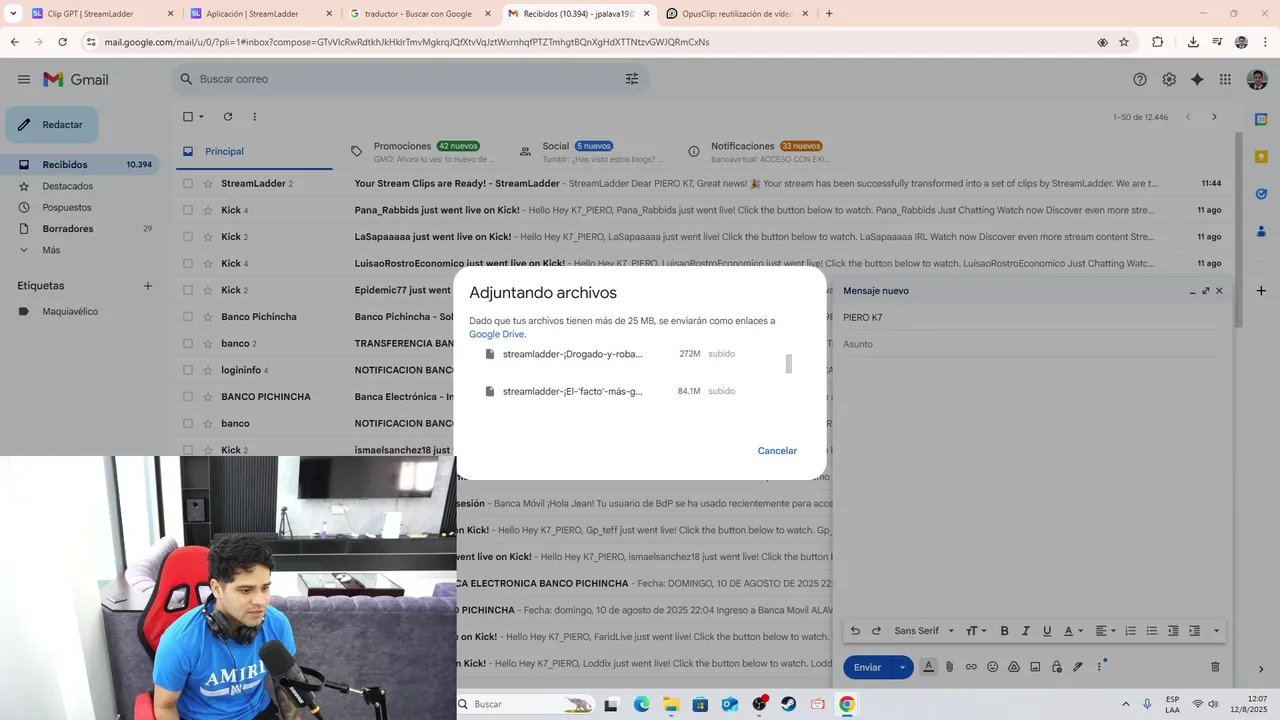Attach files with the paperclip icon

[950, 667]
